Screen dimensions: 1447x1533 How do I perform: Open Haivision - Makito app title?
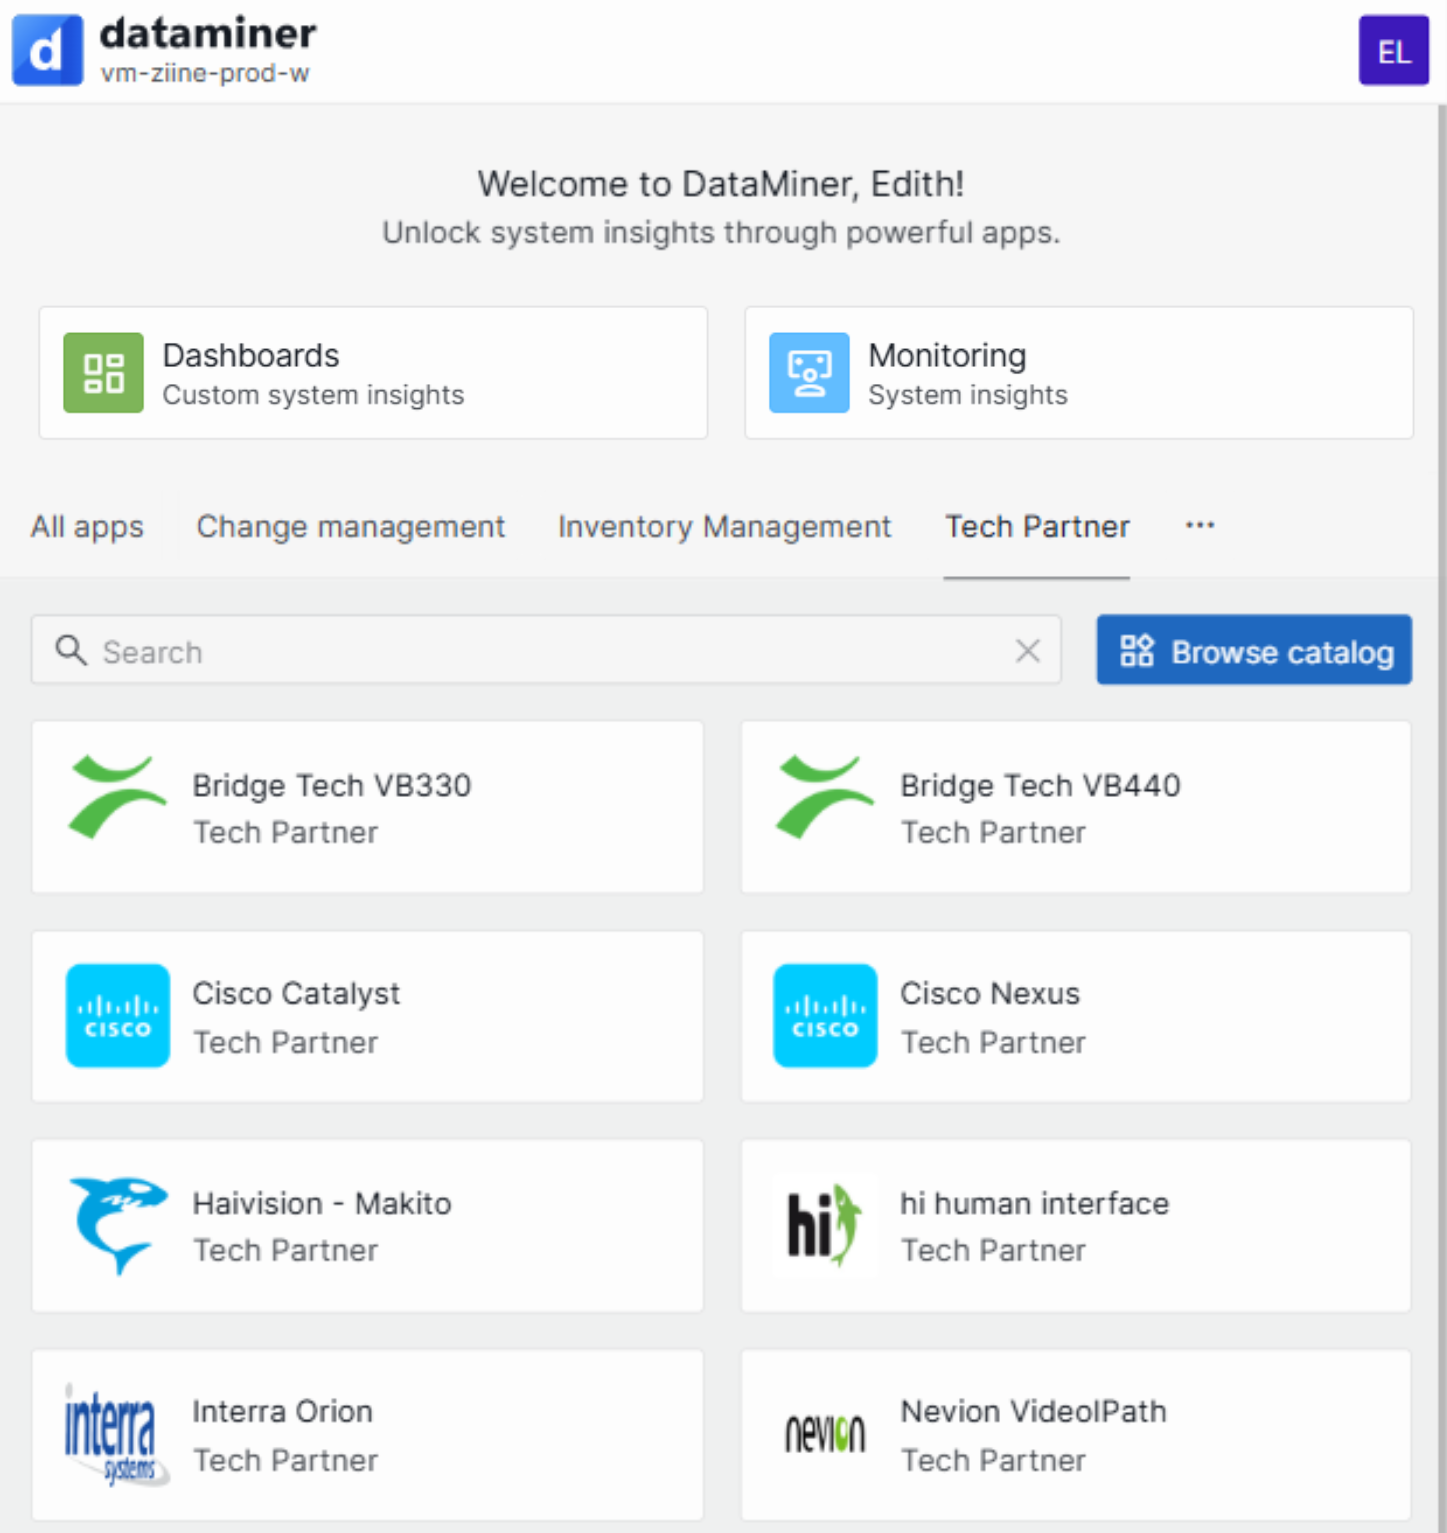(322, 1203)
